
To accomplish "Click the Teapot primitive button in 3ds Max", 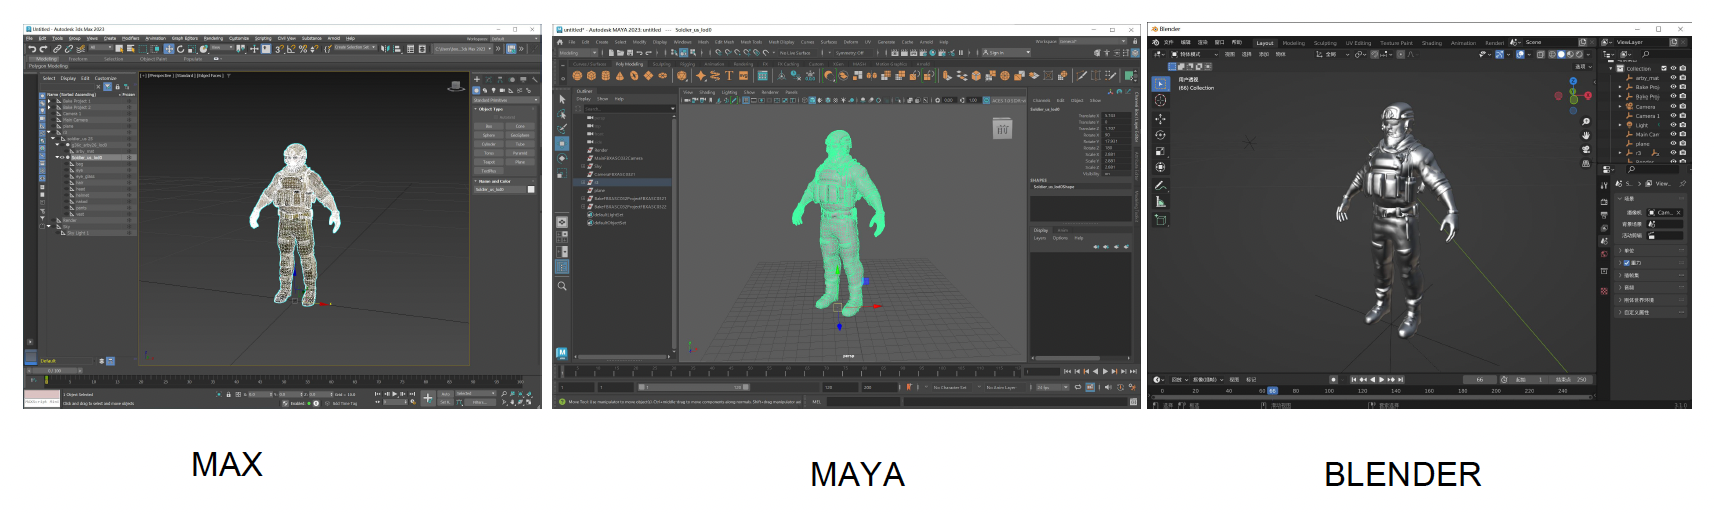I will (x=489, y=161).
